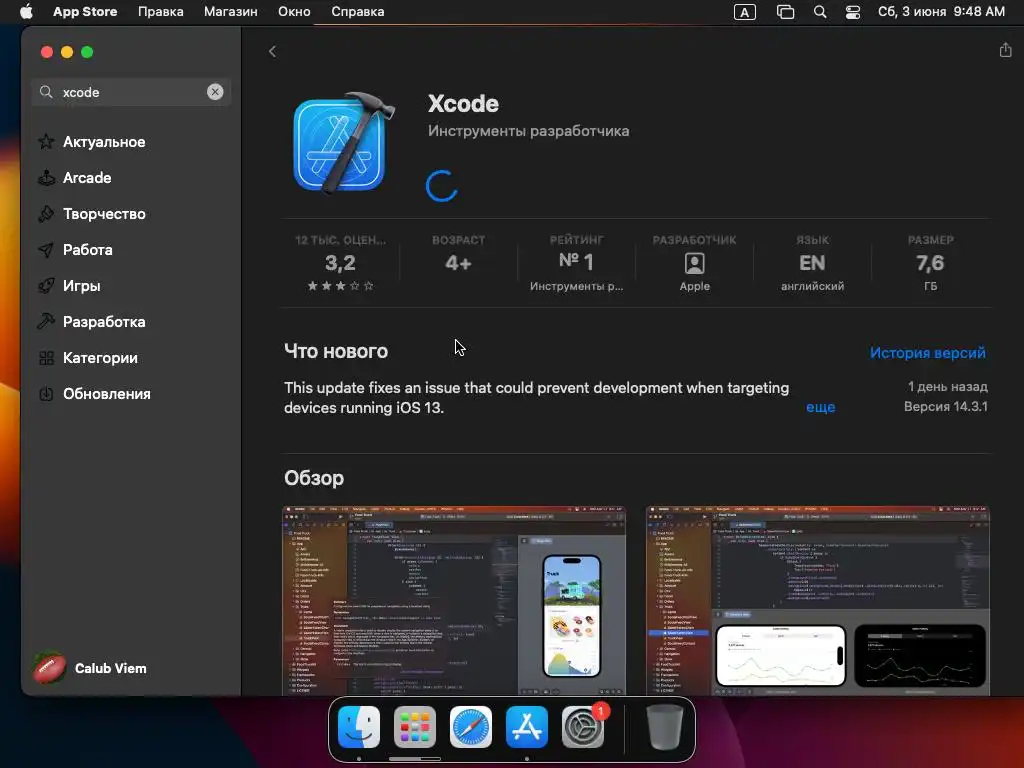Image resolution: width=1024 pixels, height=768 pixels.
Task: Go back with the chevron arrow
Action: click(272, 52)
